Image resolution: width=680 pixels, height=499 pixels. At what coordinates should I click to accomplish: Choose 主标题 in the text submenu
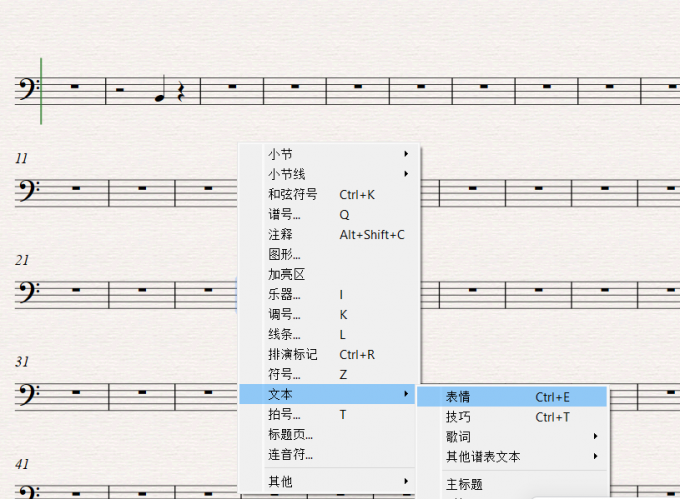click(512, 484)
